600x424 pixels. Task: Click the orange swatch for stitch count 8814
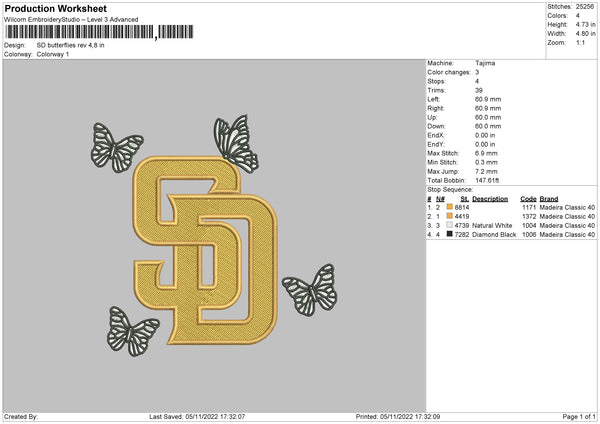(450, 207)
